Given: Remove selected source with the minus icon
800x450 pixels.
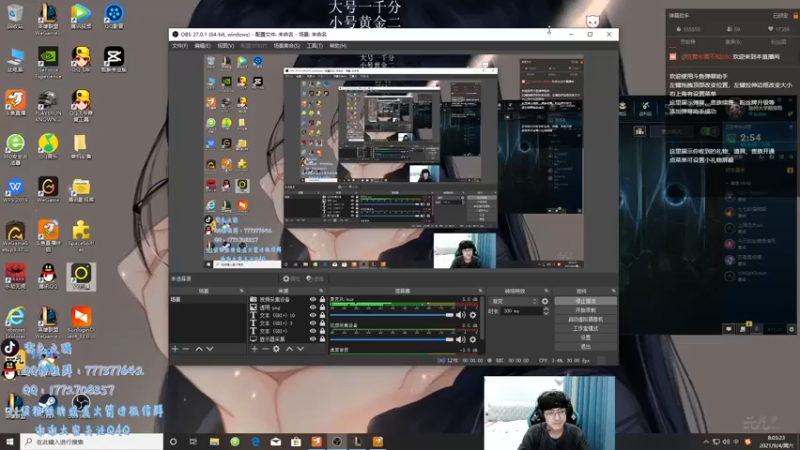Looking at the screenshot, I should tap(265, 349).
